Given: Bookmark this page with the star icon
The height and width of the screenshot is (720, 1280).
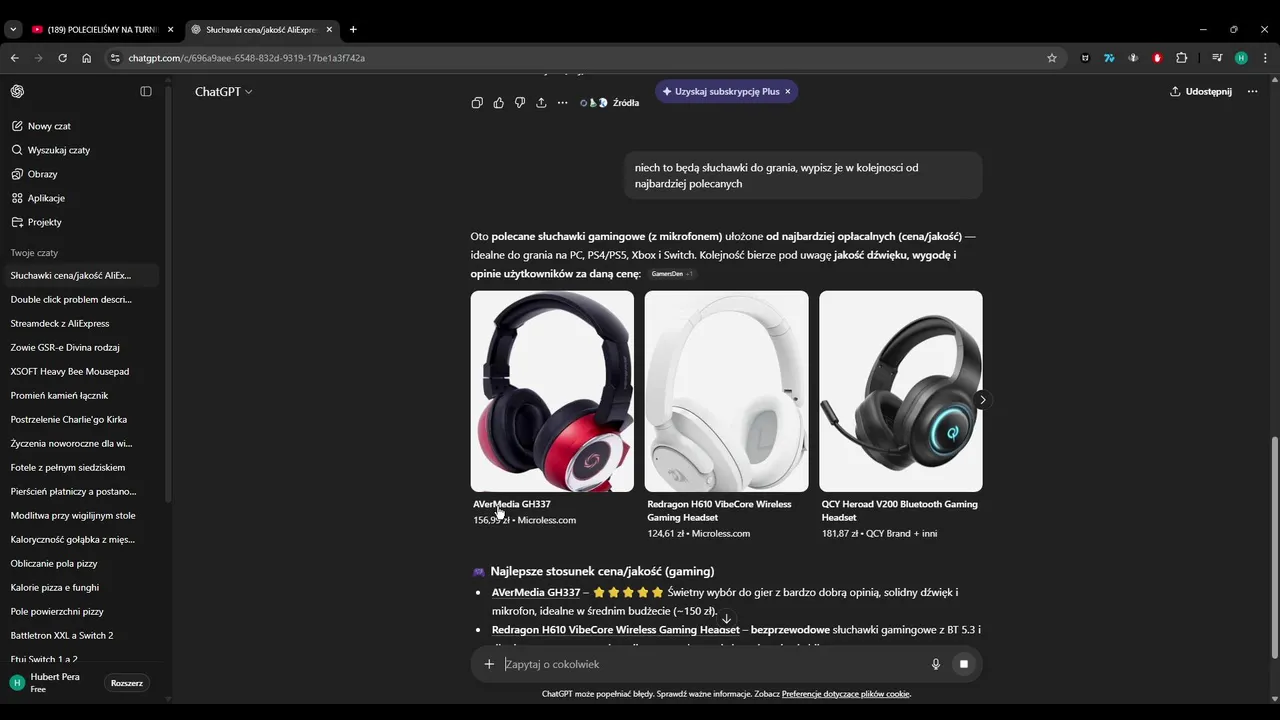Looking at the screenshot, I should click(1052, 58).
